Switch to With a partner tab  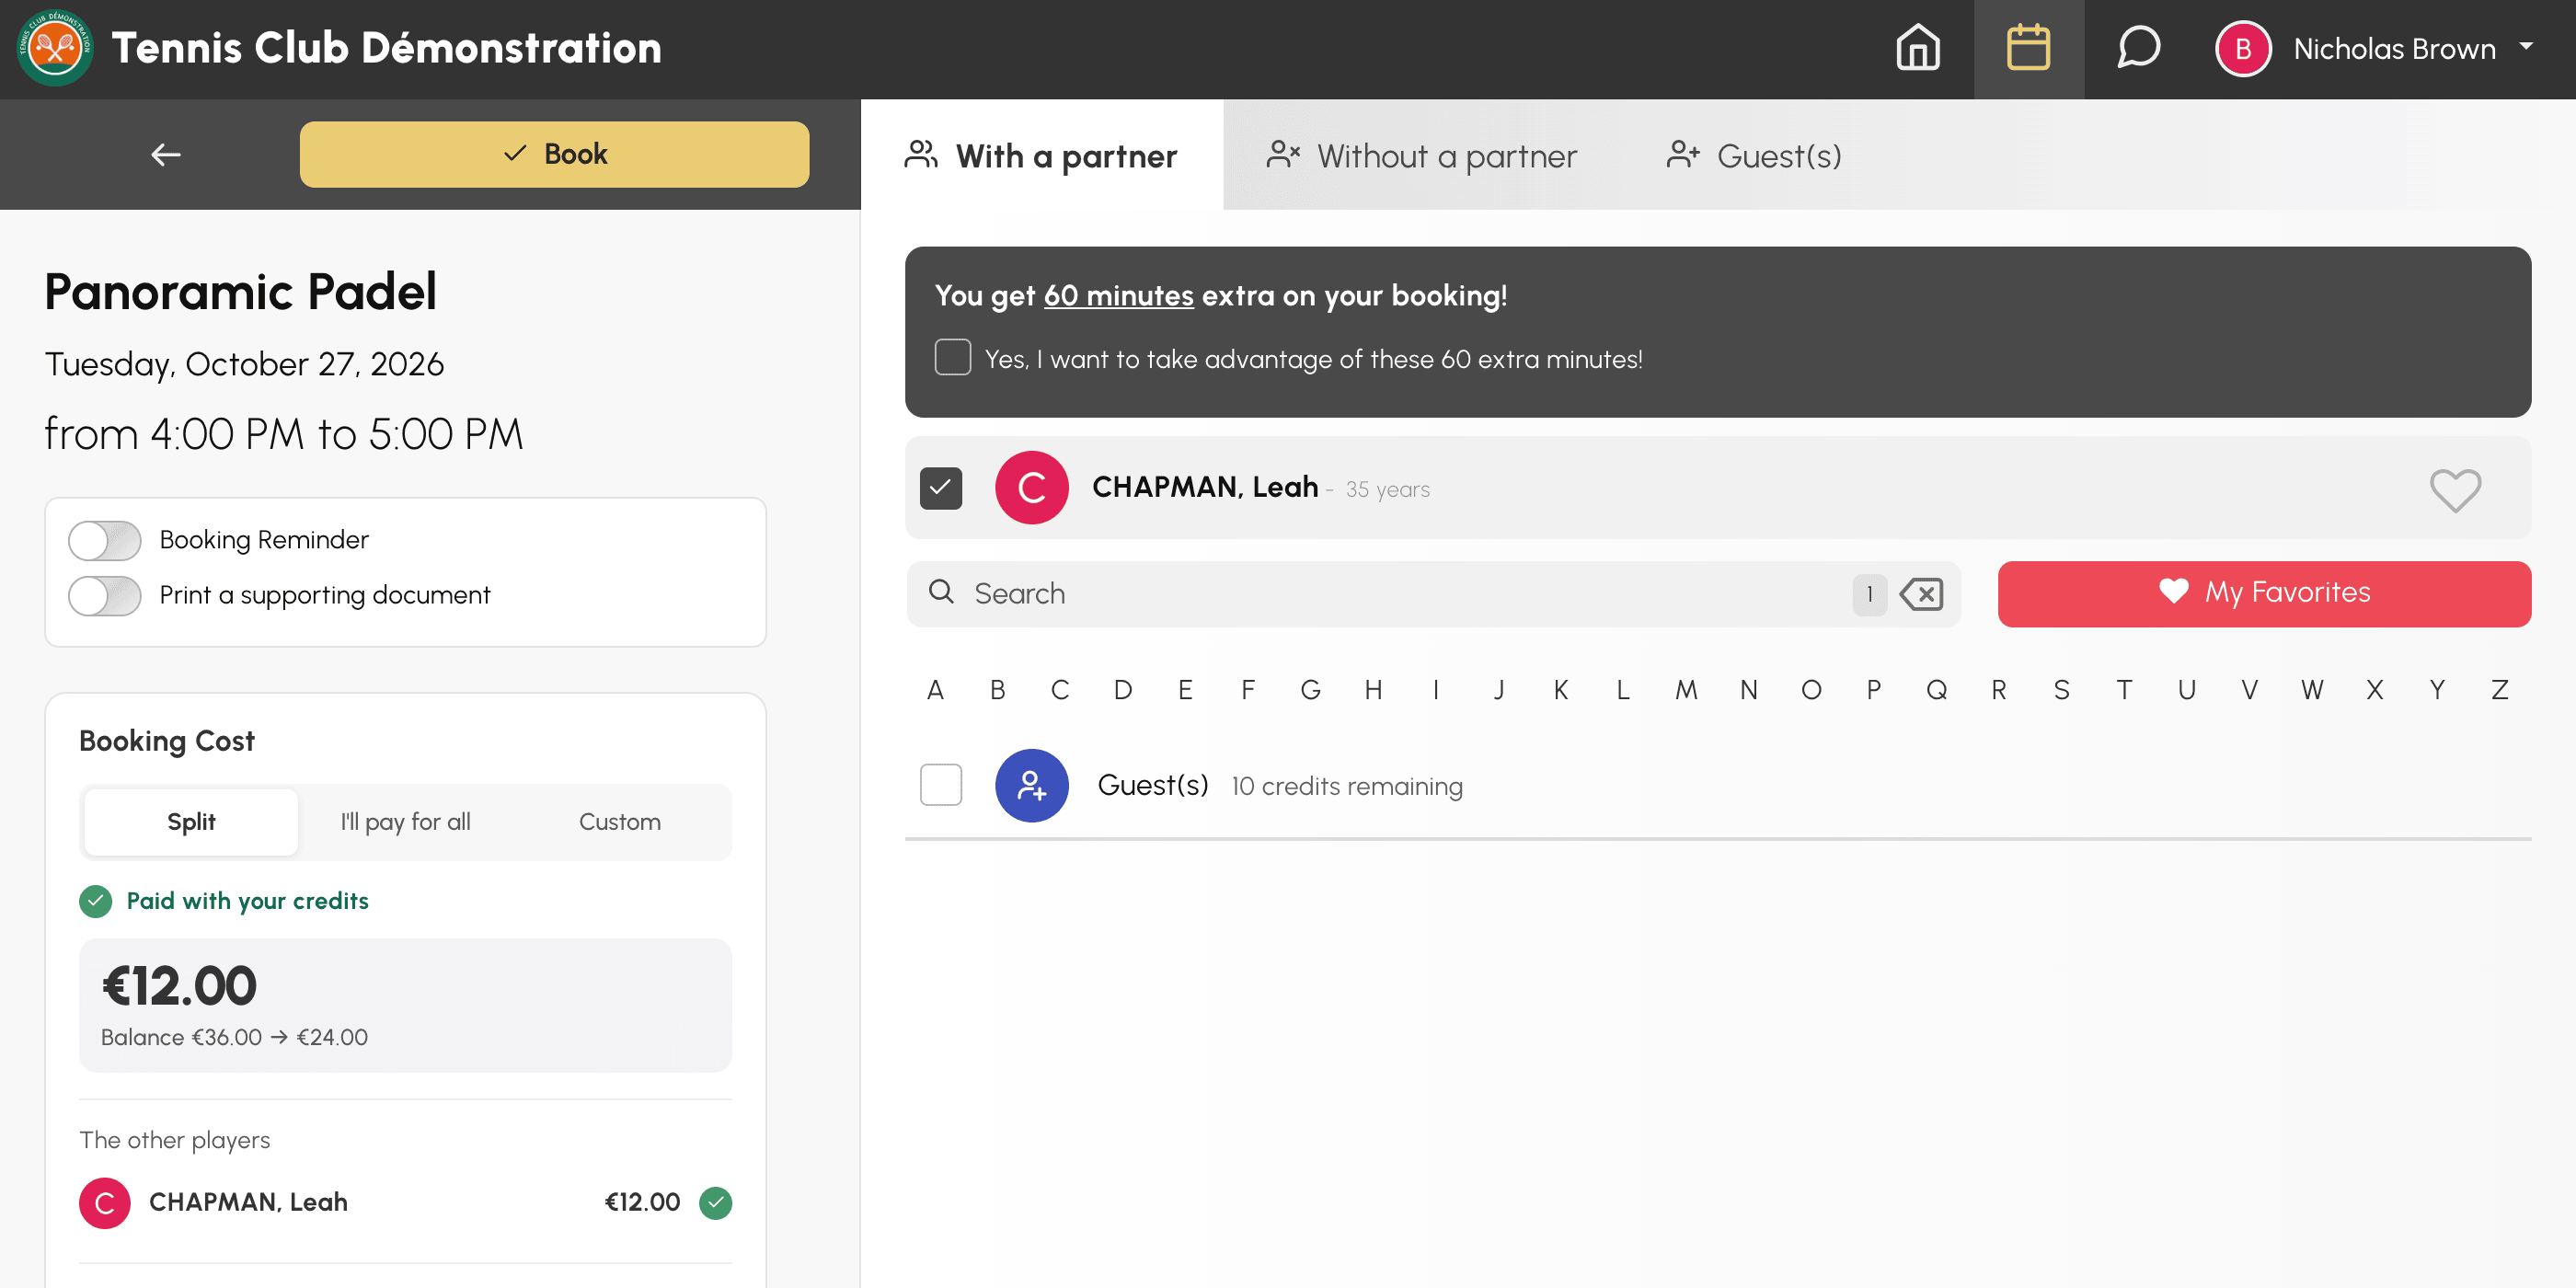1041,155
